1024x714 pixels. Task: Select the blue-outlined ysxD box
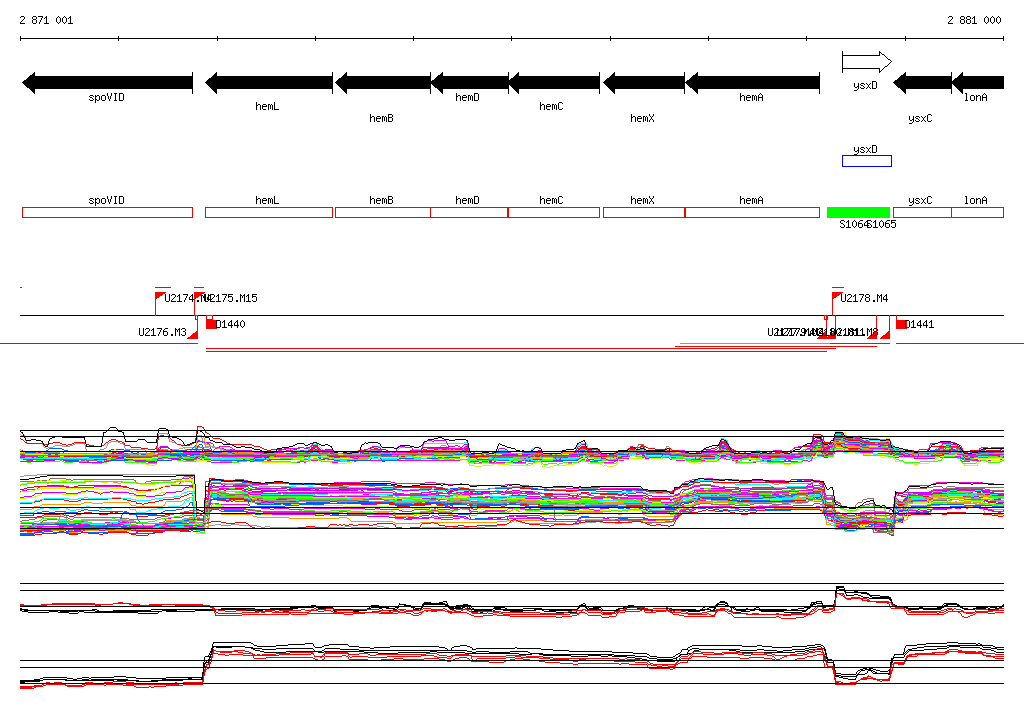coord(866,161)
